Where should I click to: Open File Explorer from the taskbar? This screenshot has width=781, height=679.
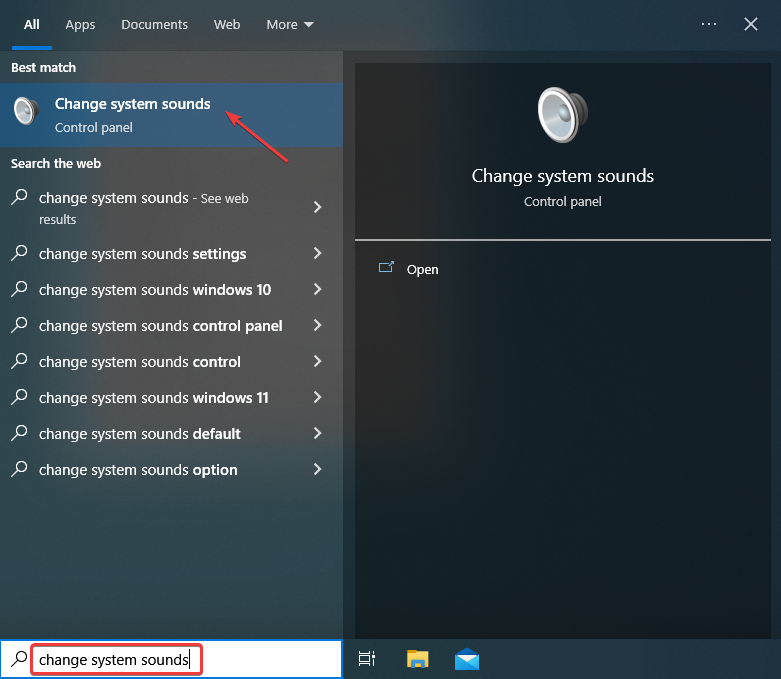[x=417, y=659]
